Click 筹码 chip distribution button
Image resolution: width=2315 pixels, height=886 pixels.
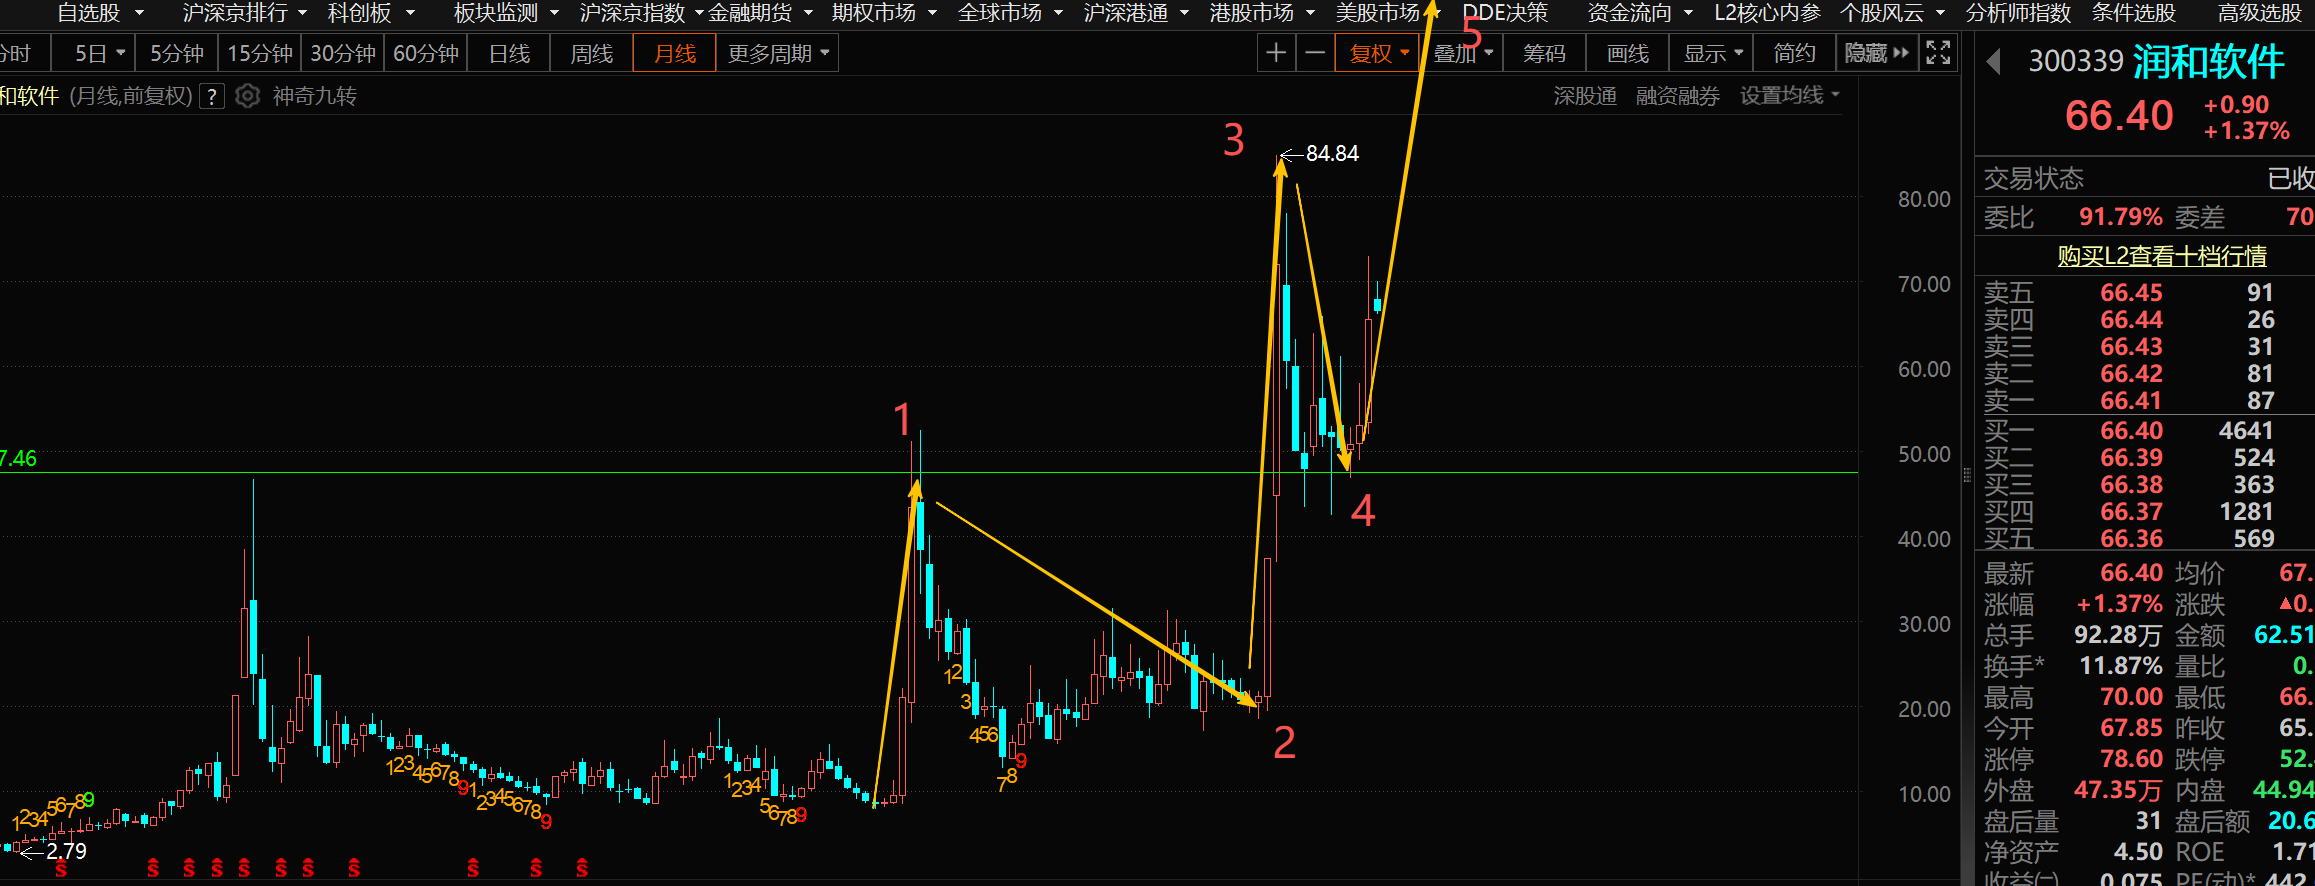pos(1544,53)
